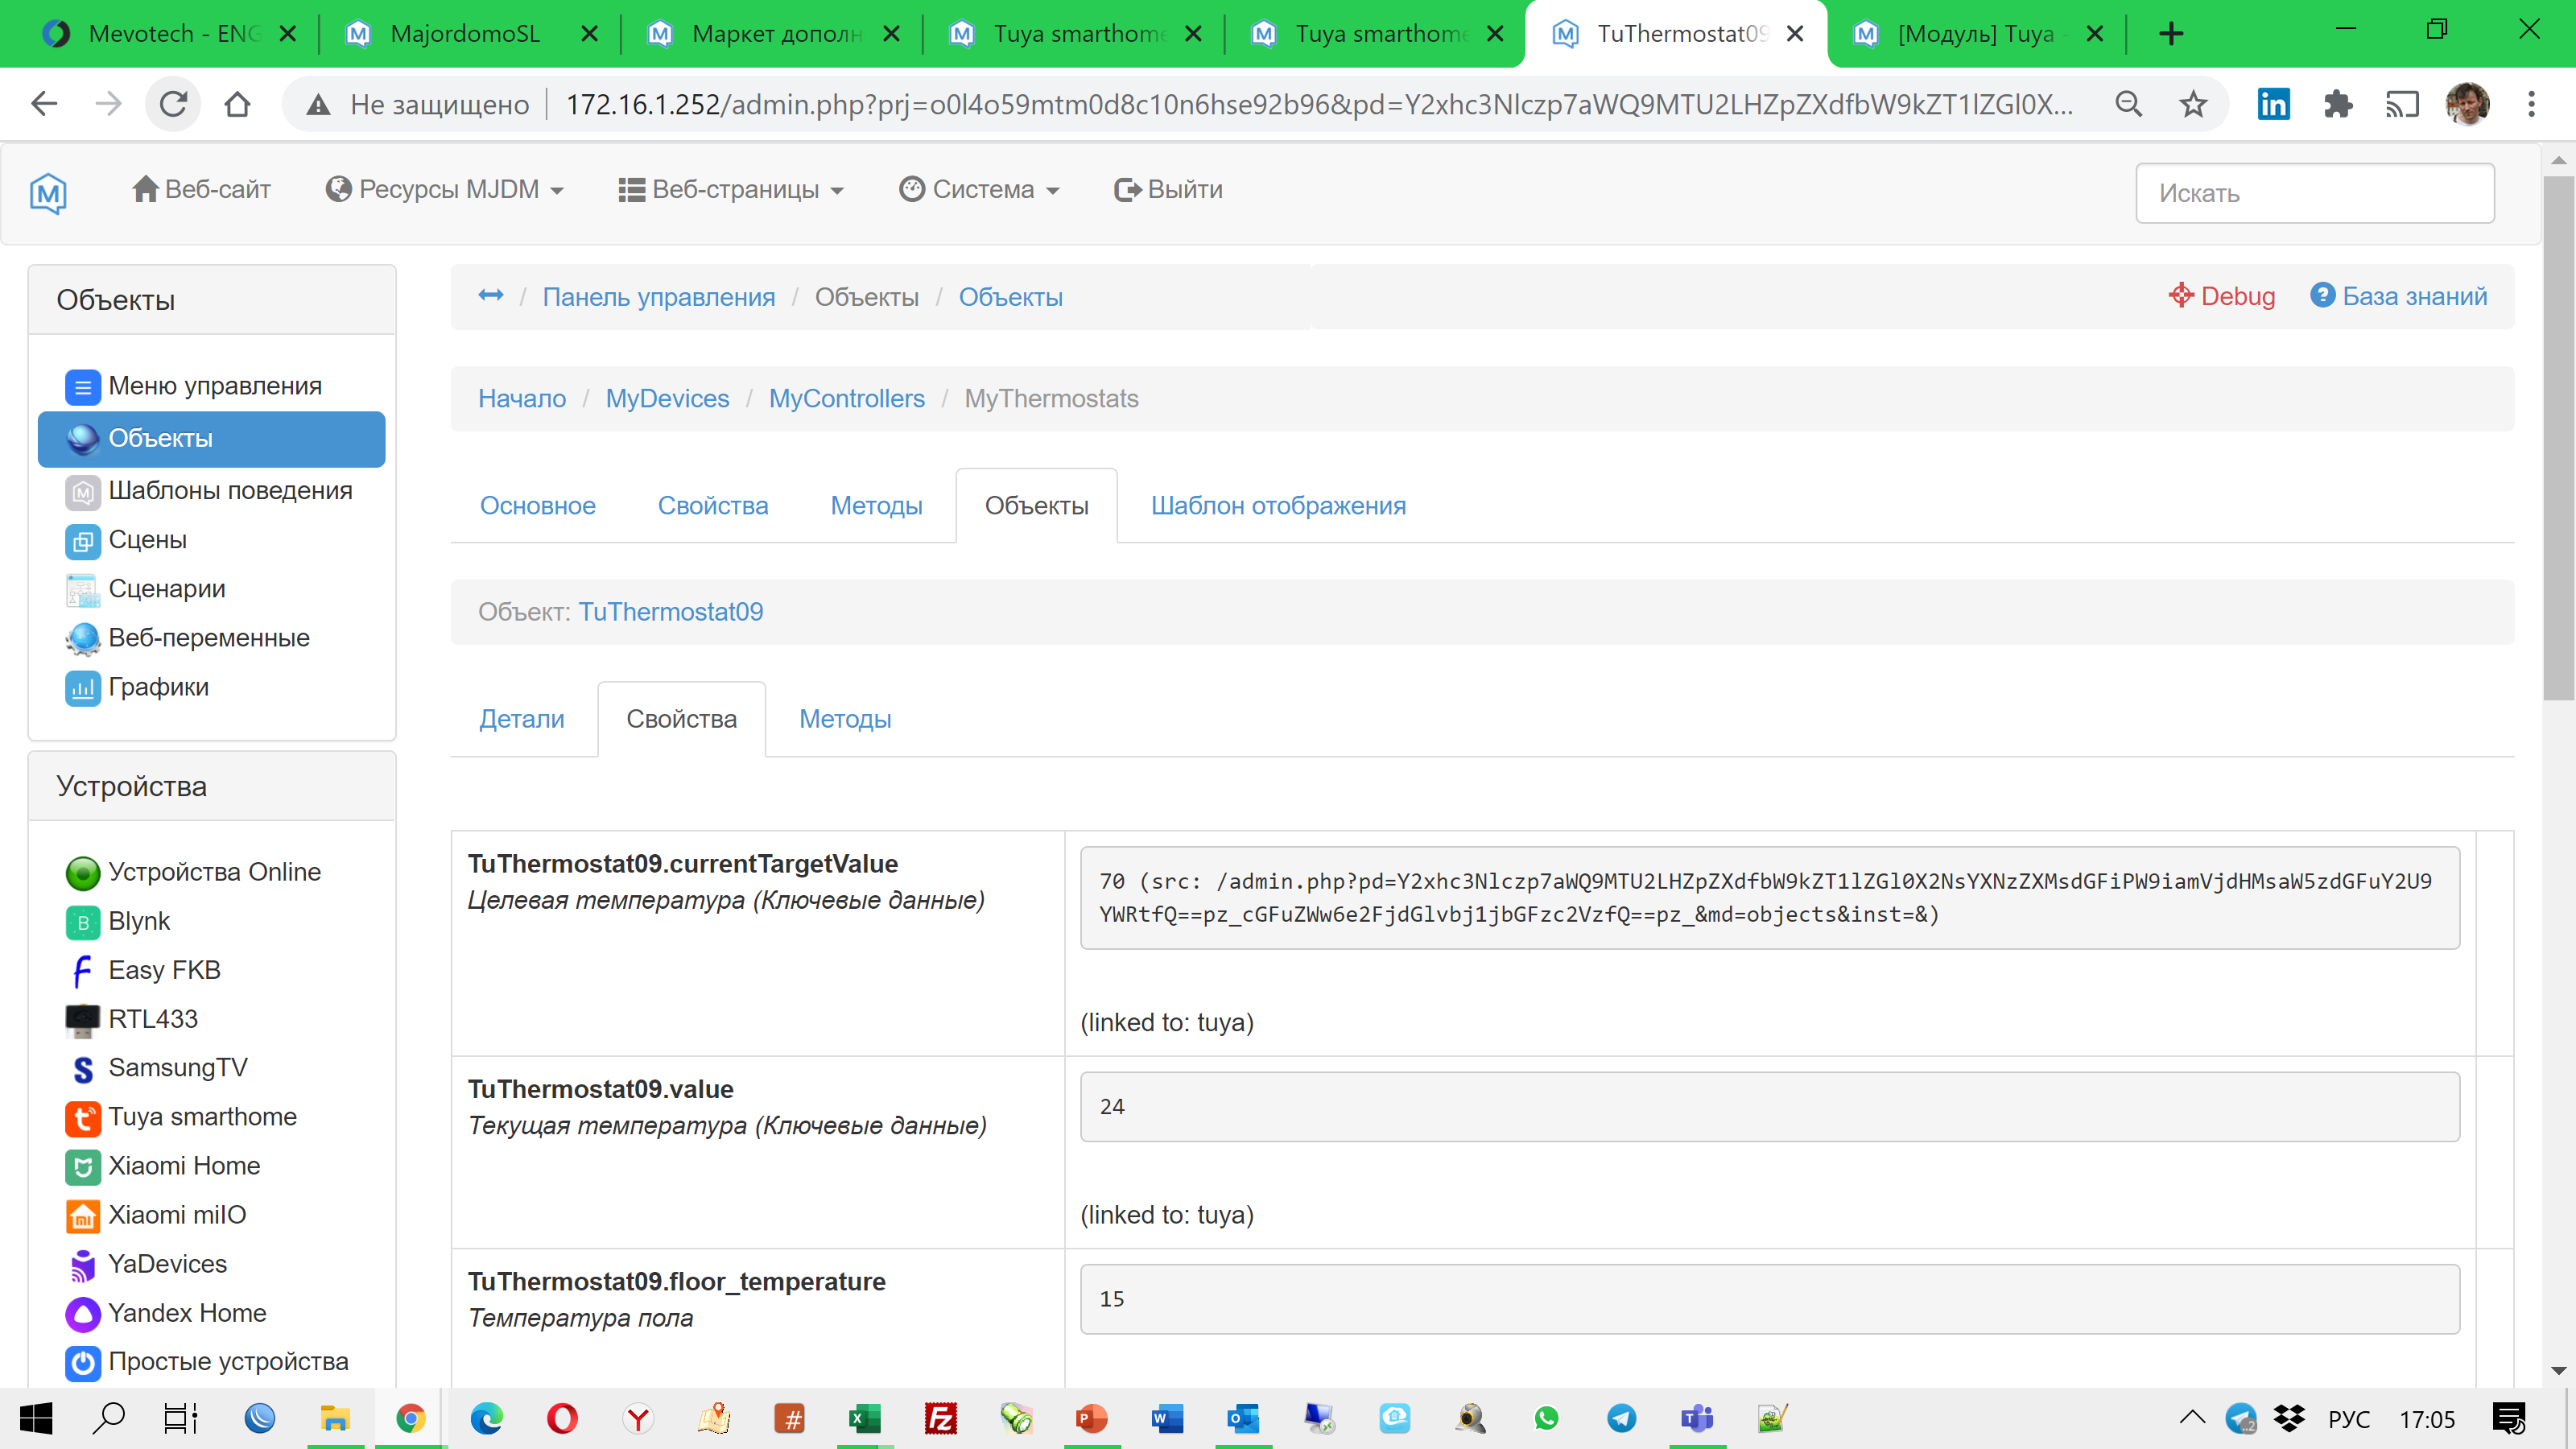2576x1449 pixels.
Task: Select the Детали sub-tab
Action: 521,719
